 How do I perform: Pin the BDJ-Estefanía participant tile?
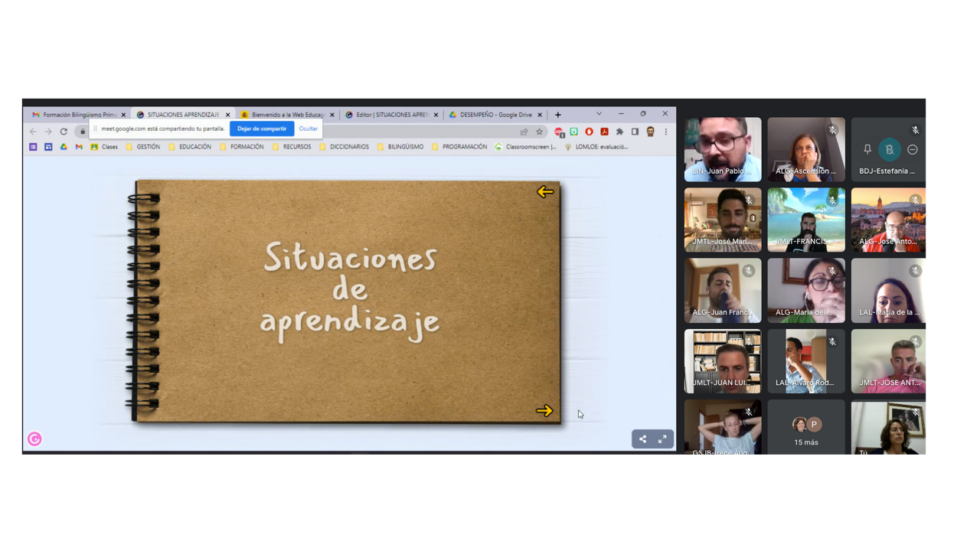pos(867,149)
